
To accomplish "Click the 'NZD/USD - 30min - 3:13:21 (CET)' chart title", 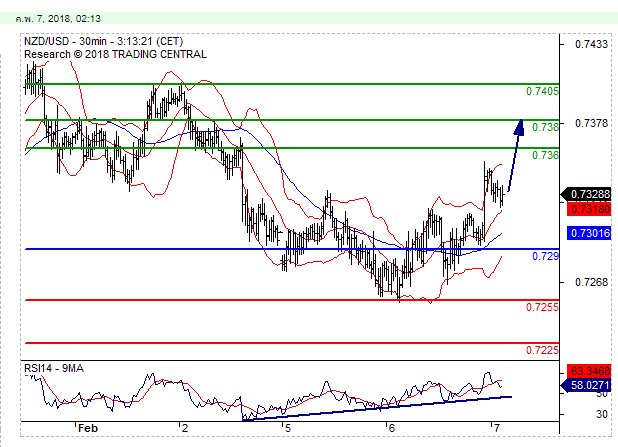I will pos(104,41).
